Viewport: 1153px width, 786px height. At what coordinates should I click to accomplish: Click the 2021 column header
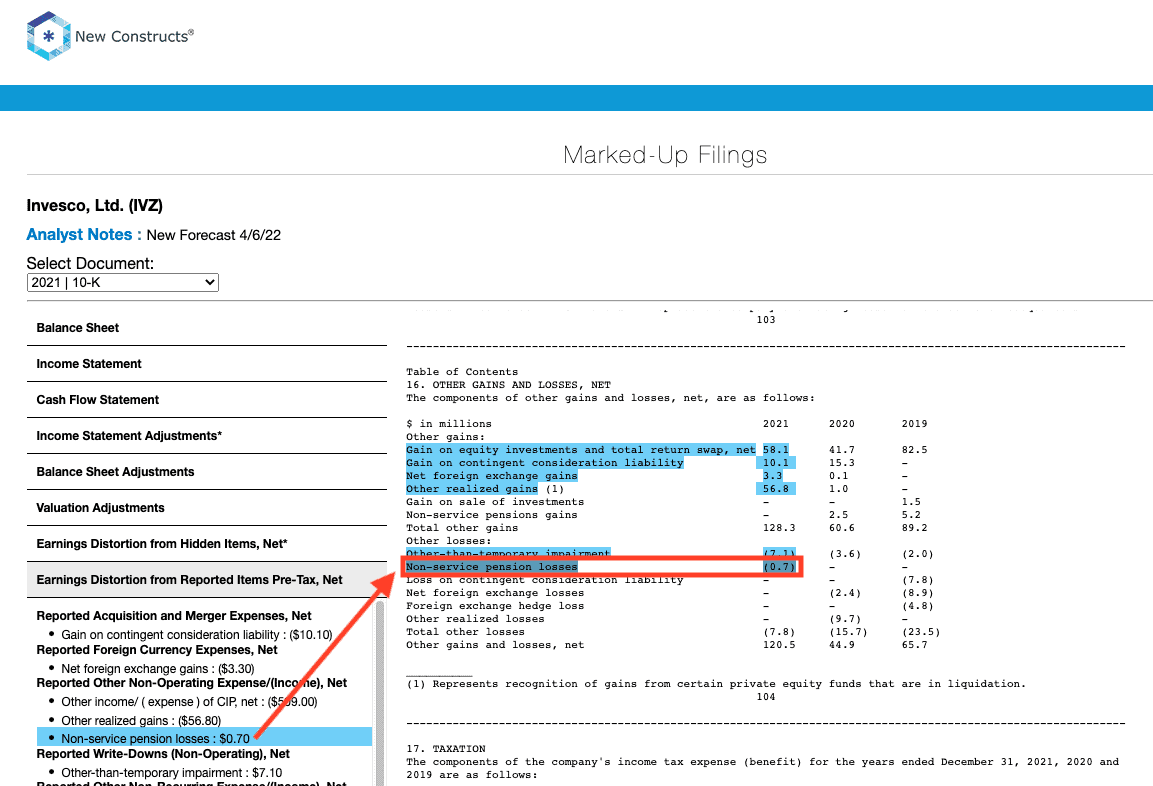pyautogui.click(x=775, y=424)
